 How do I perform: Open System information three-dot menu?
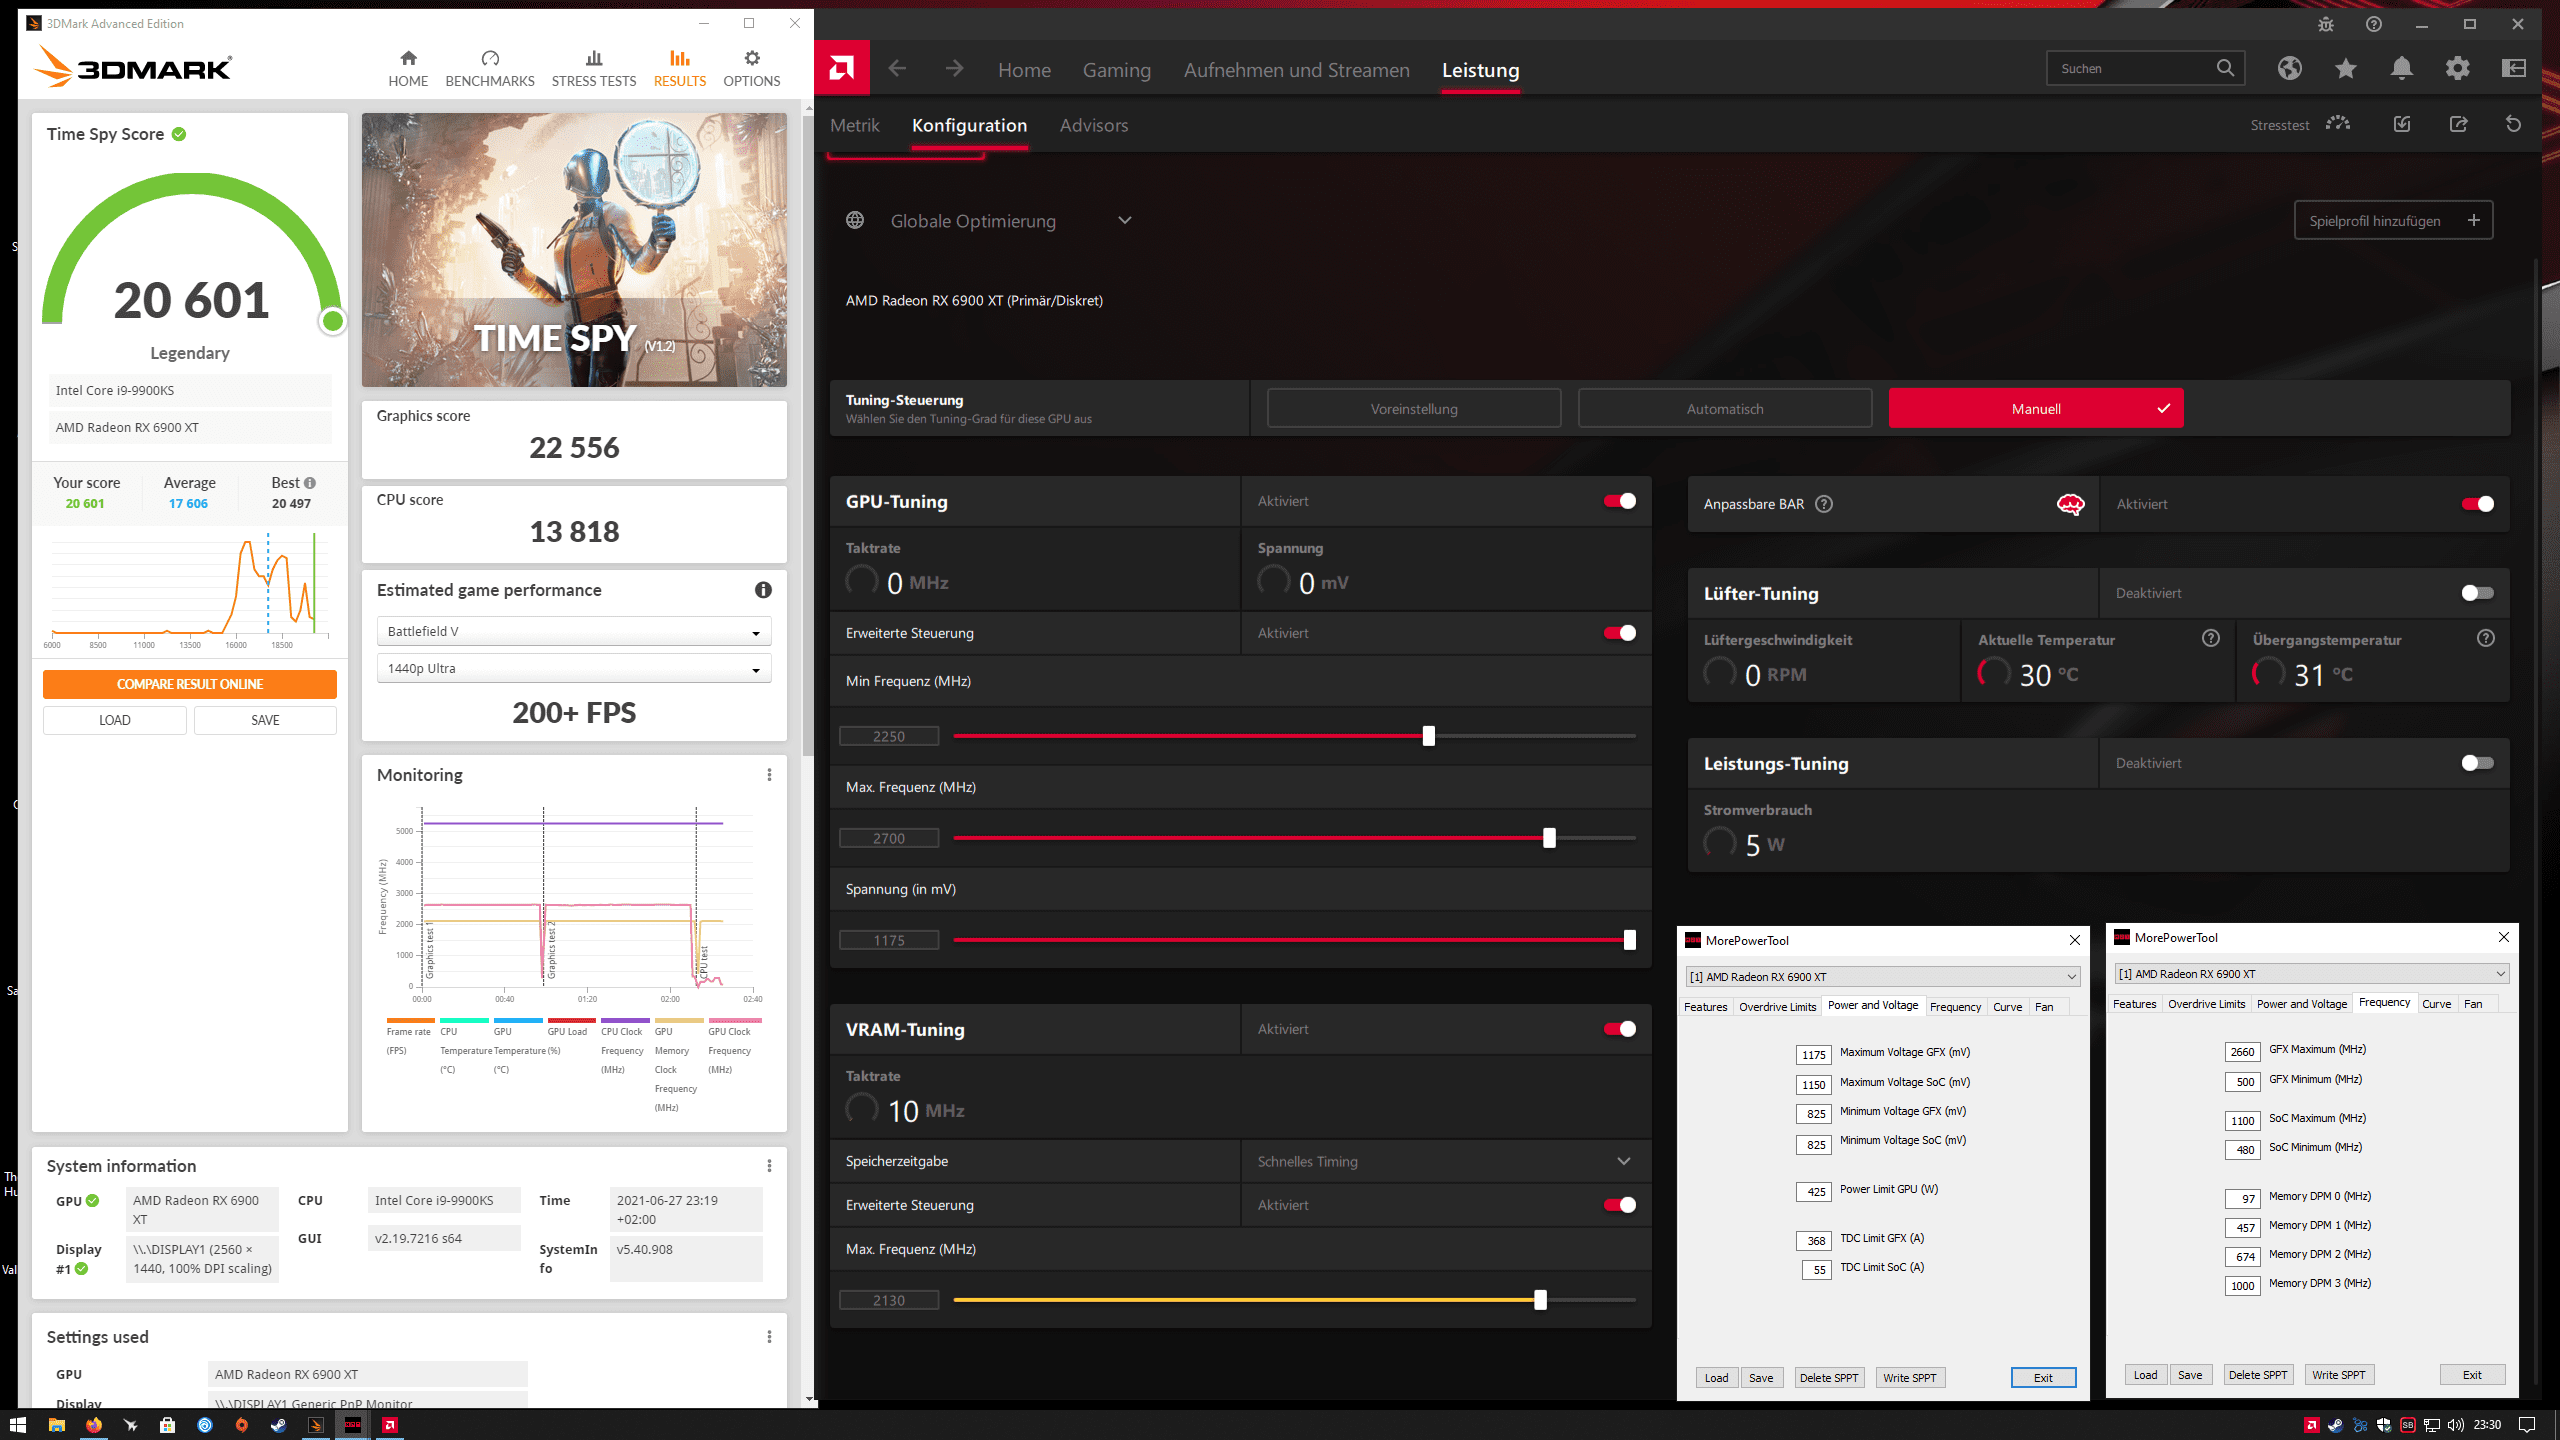point(769,1166)
